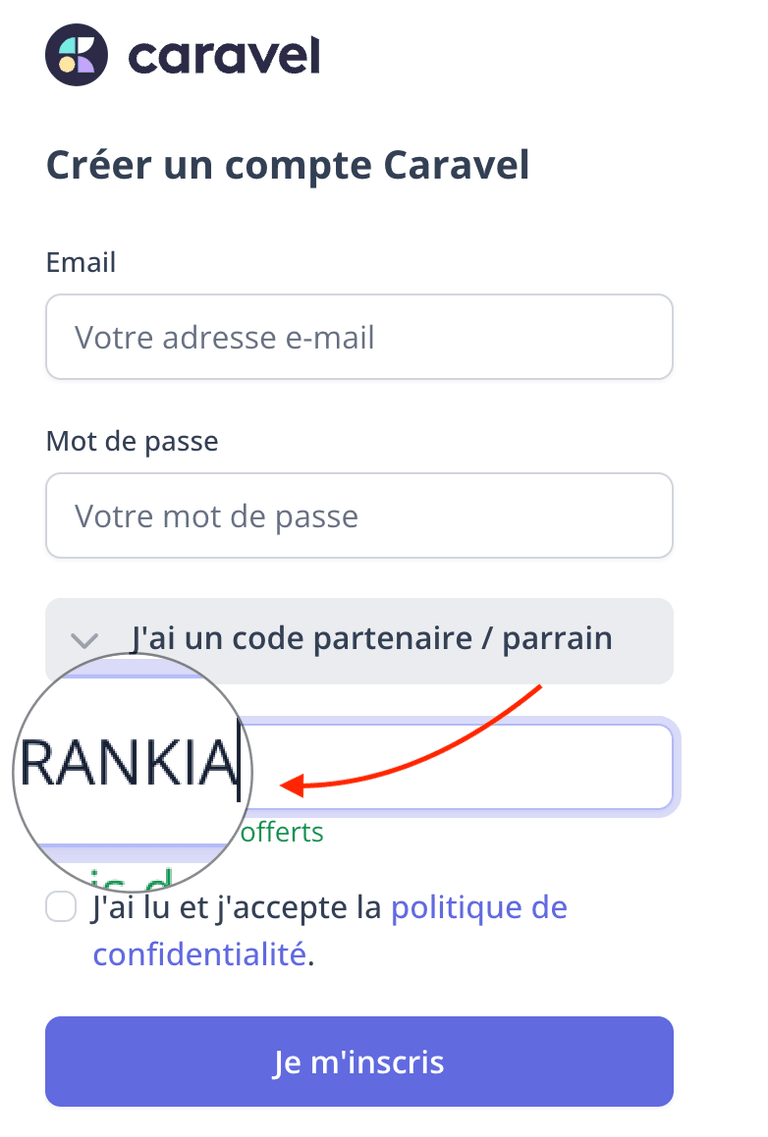Enable accepting the politique de confidentialité
The width and height of the screenshot is (768, 1137).
61,907
